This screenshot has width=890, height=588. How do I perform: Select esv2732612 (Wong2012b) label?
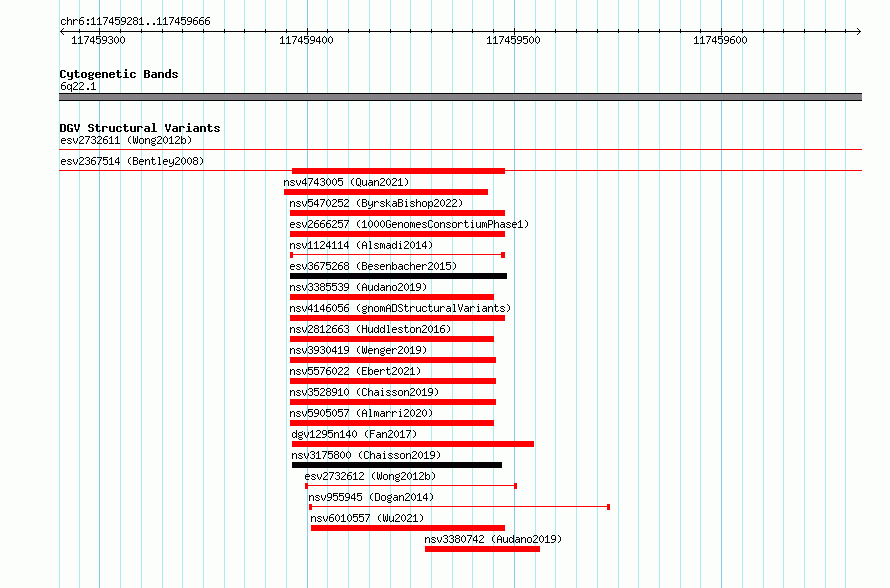click(x=370, y=476)
